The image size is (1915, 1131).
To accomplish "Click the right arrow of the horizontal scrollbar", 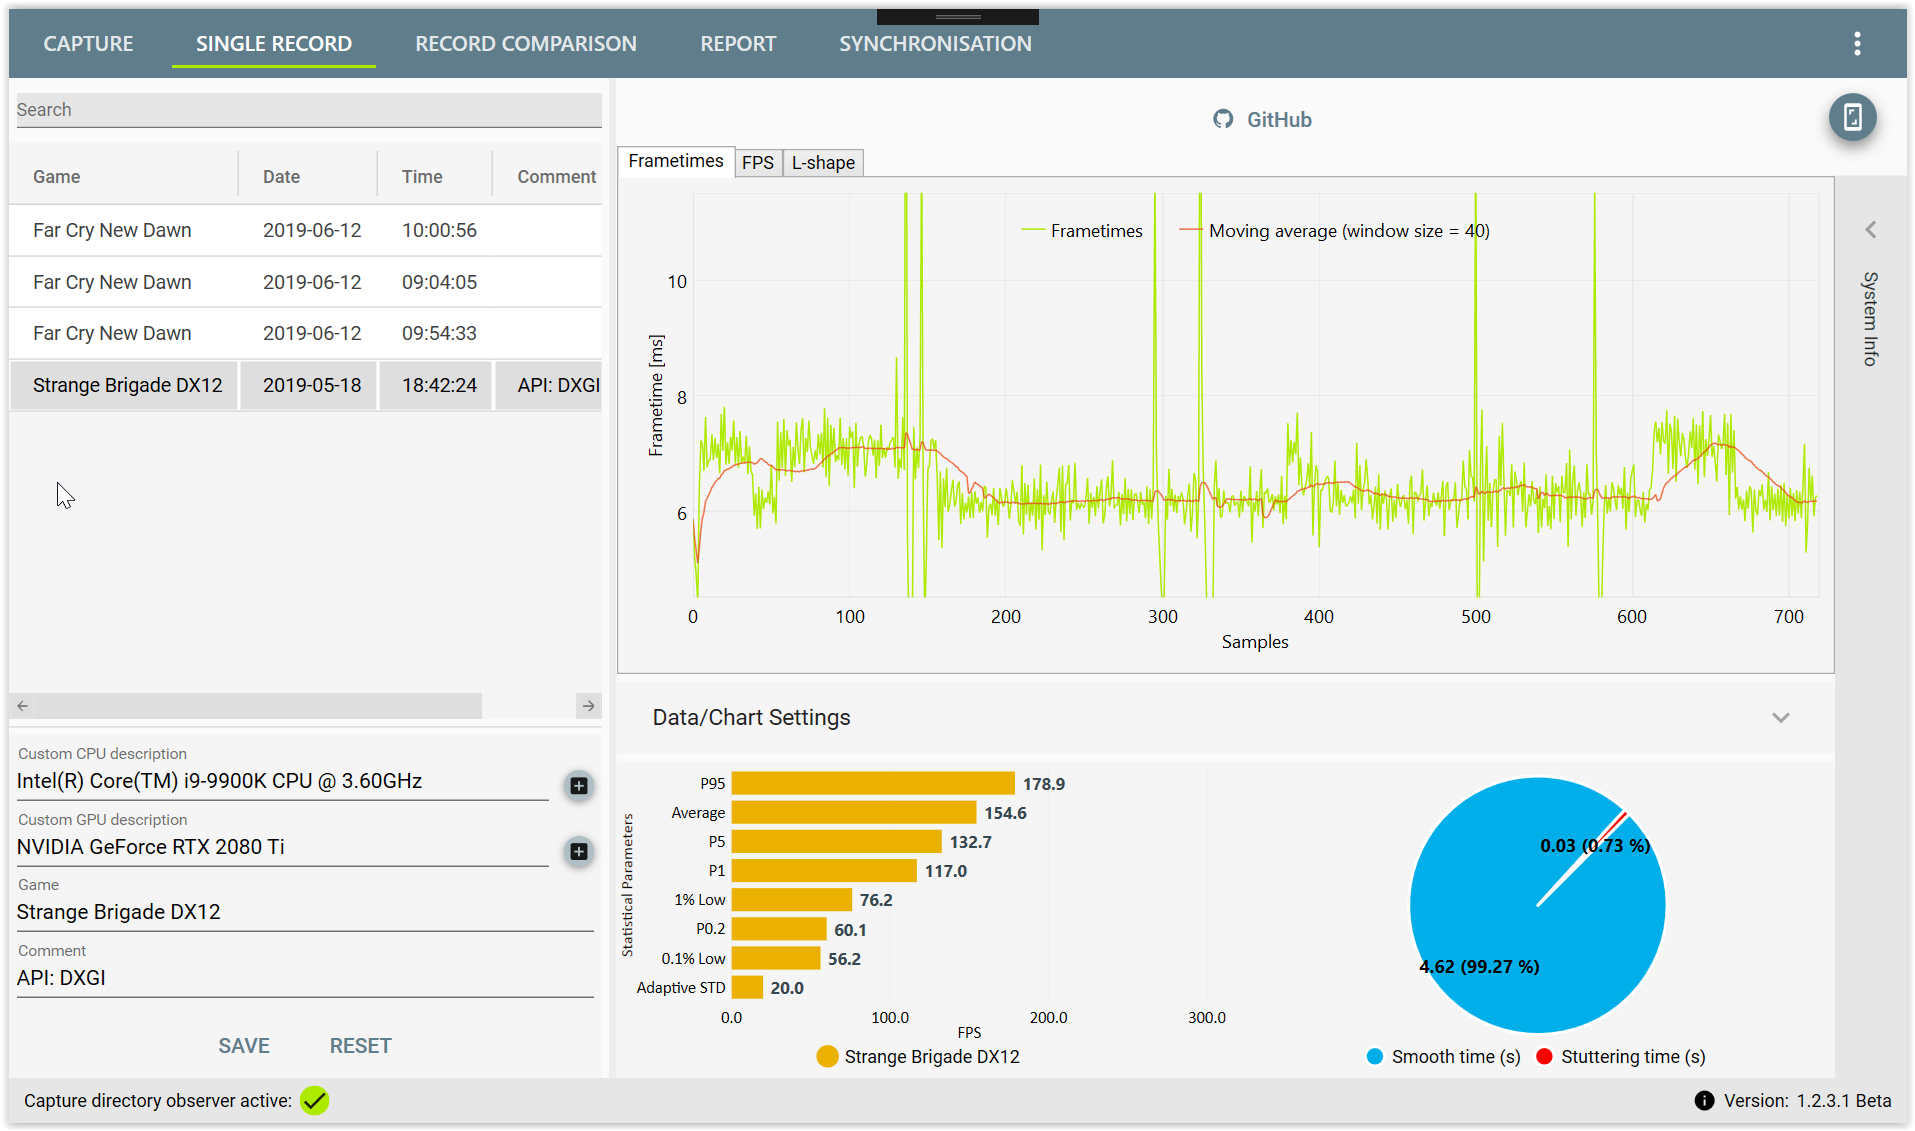I will 589,705.
